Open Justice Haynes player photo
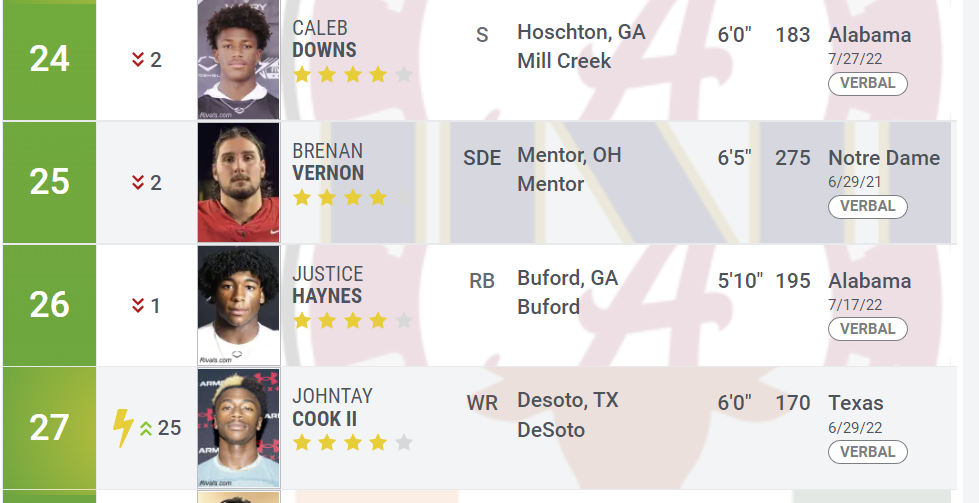The width and height of the screenshot is (979, 503). click(x=239, y=305)
